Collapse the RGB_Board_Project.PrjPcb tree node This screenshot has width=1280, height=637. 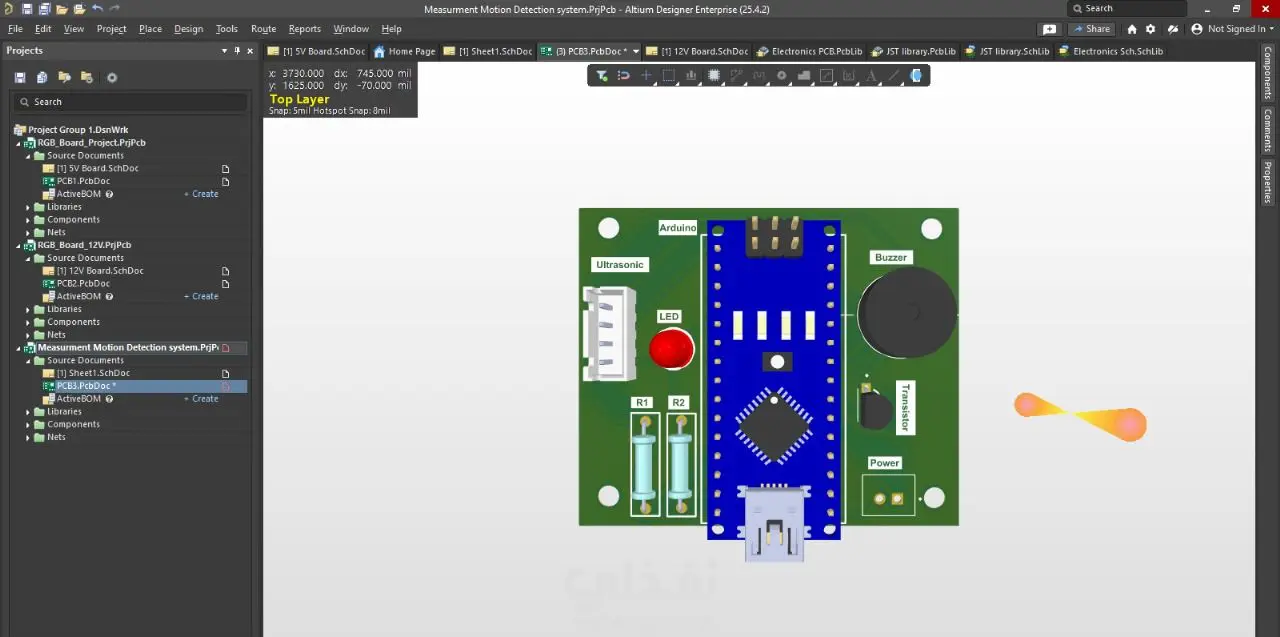(x=19, y=143)
